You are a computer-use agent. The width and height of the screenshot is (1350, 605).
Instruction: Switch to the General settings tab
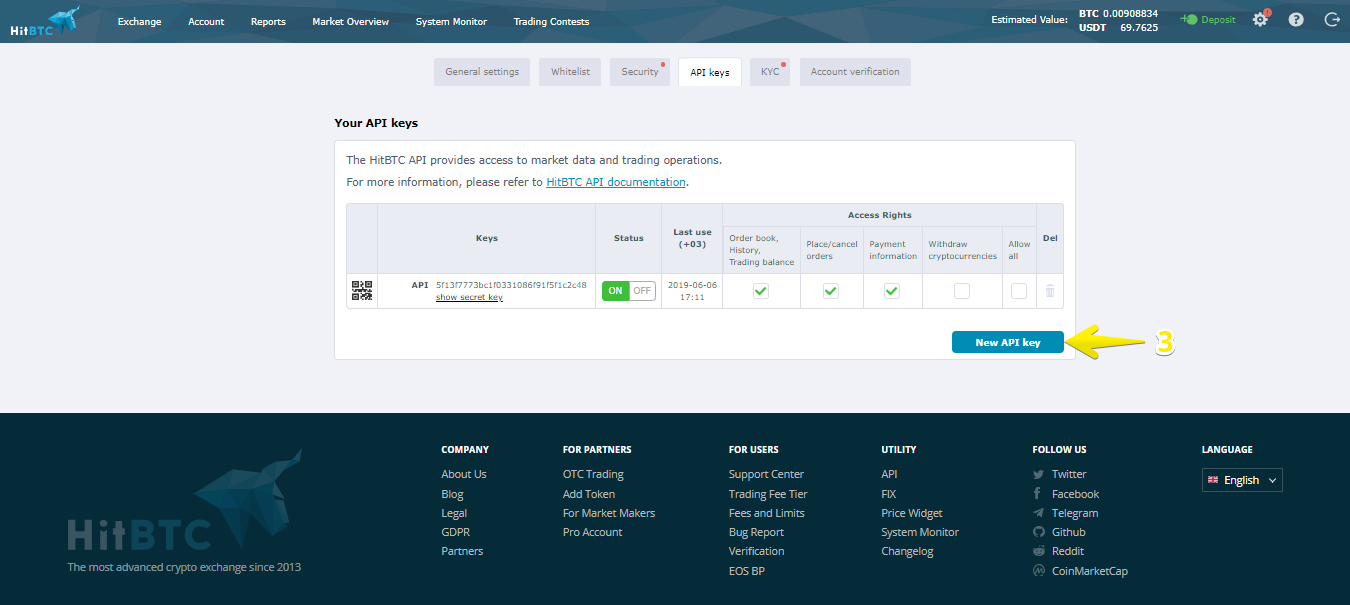click(482, 72)
